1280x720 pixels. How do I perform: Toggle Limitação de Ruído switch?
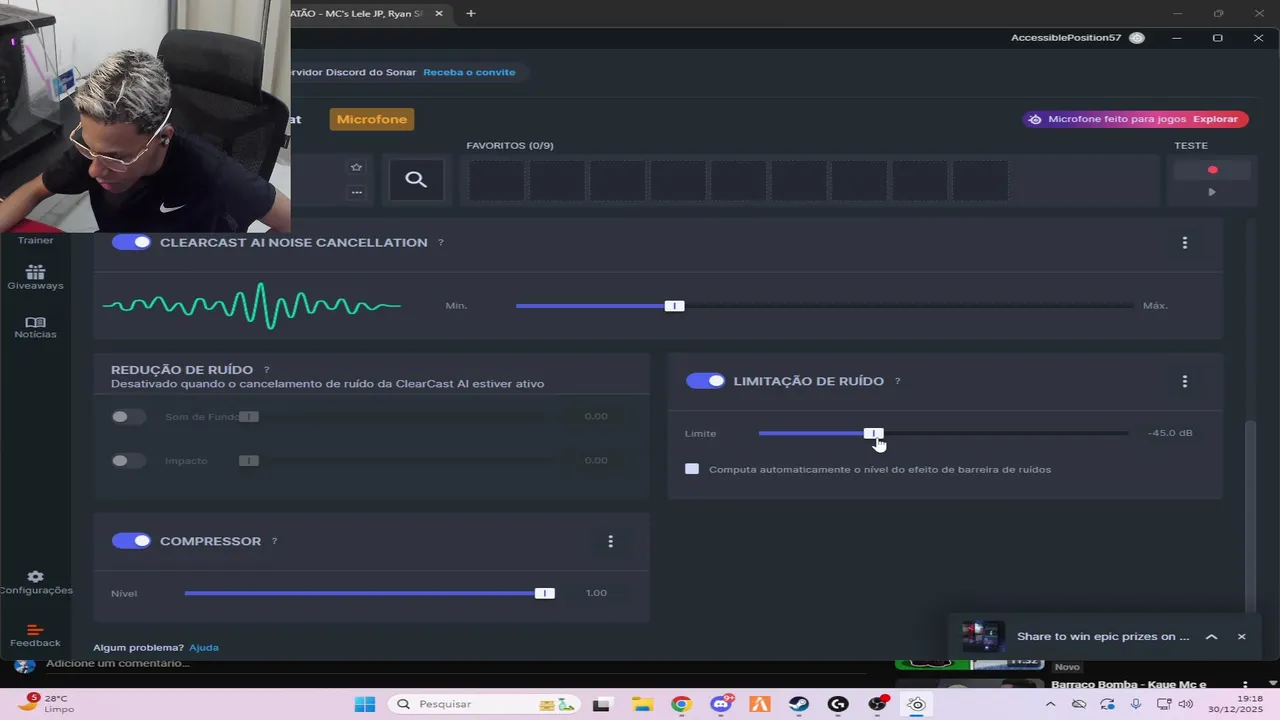point(705,381)
